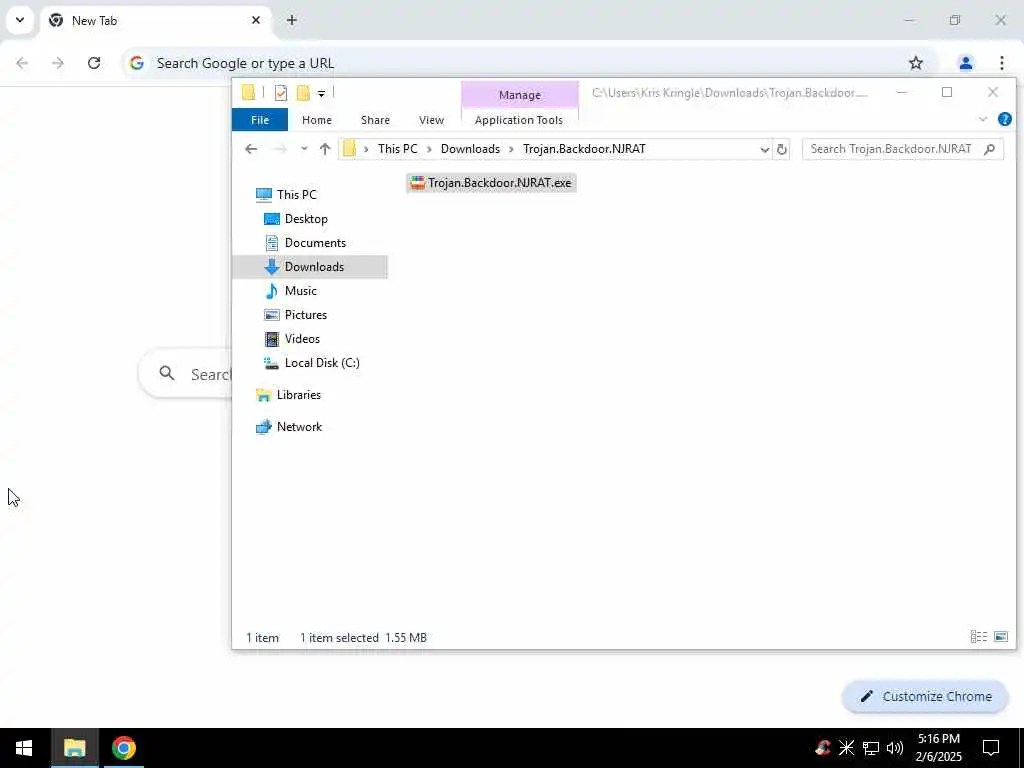The height and width of the screenshot is (768, 1024).
Task: Open the network tray icon
Action: [x=871, y=748]
